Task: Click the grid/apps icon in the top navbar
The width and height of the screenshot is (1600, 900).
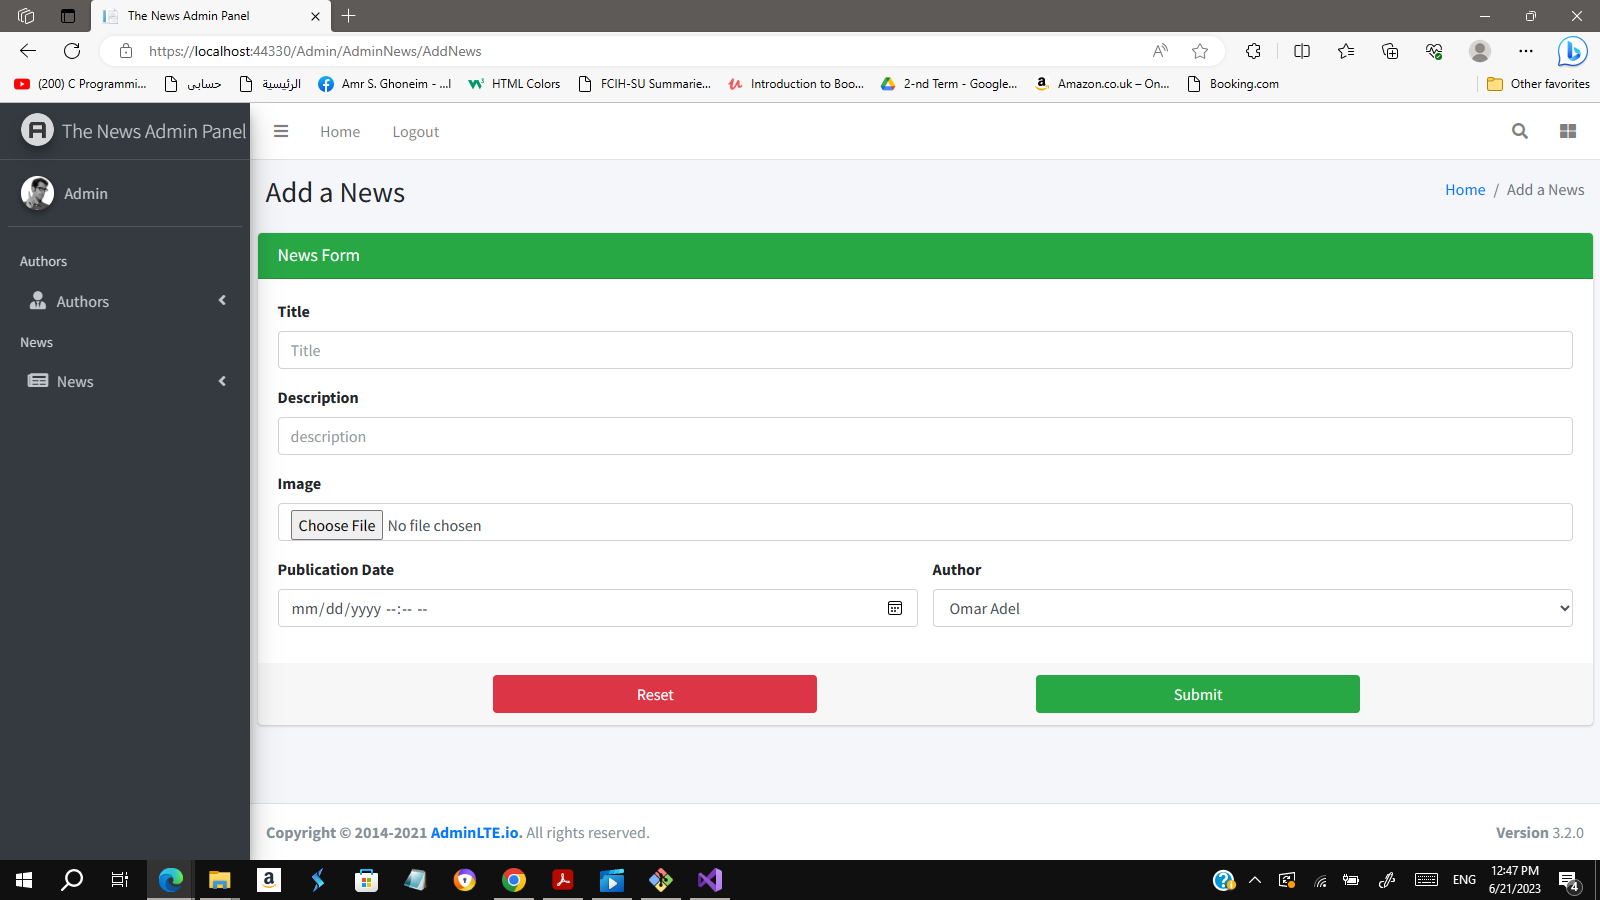Action: tap(1567, 131)
